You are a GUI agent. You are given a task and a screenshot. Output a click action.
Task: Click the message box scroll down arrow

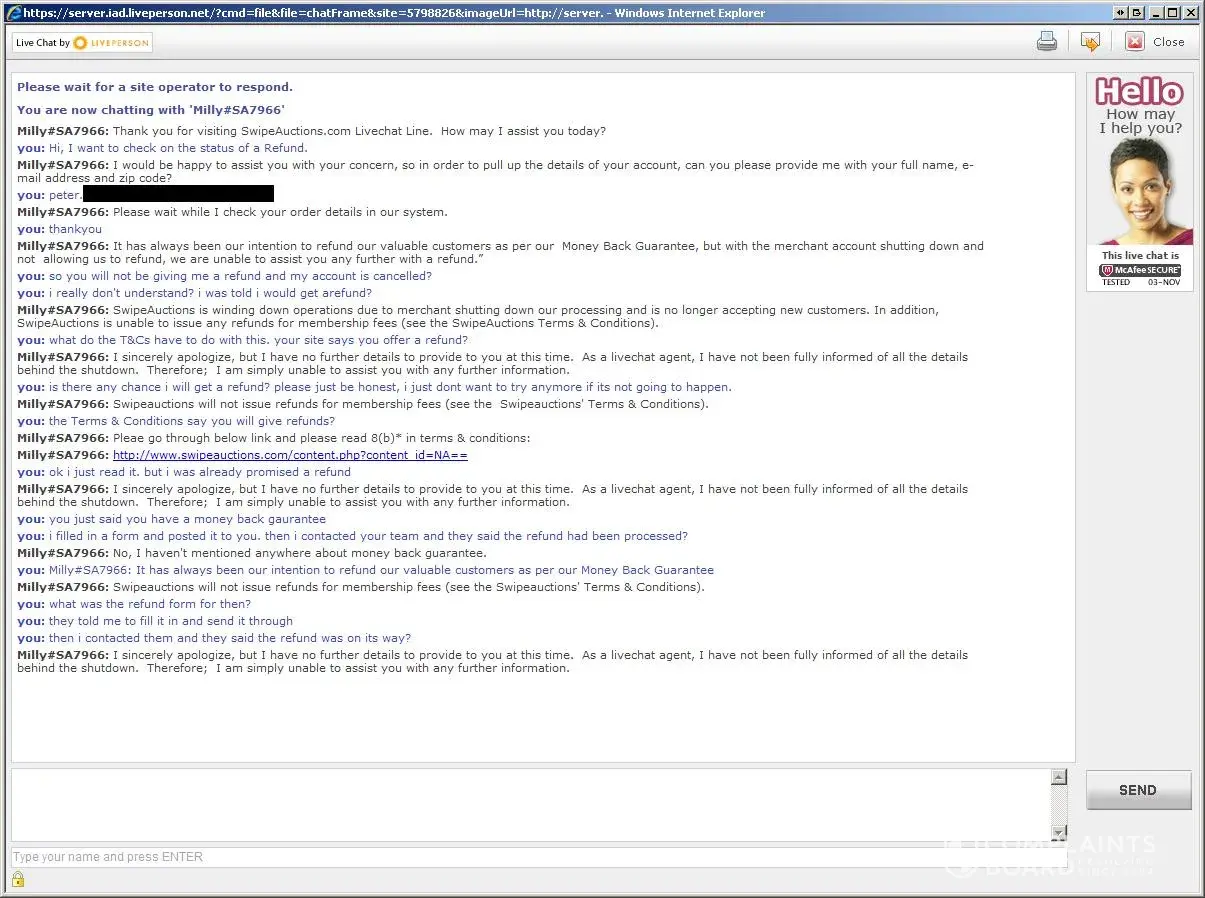(1059, 832)
